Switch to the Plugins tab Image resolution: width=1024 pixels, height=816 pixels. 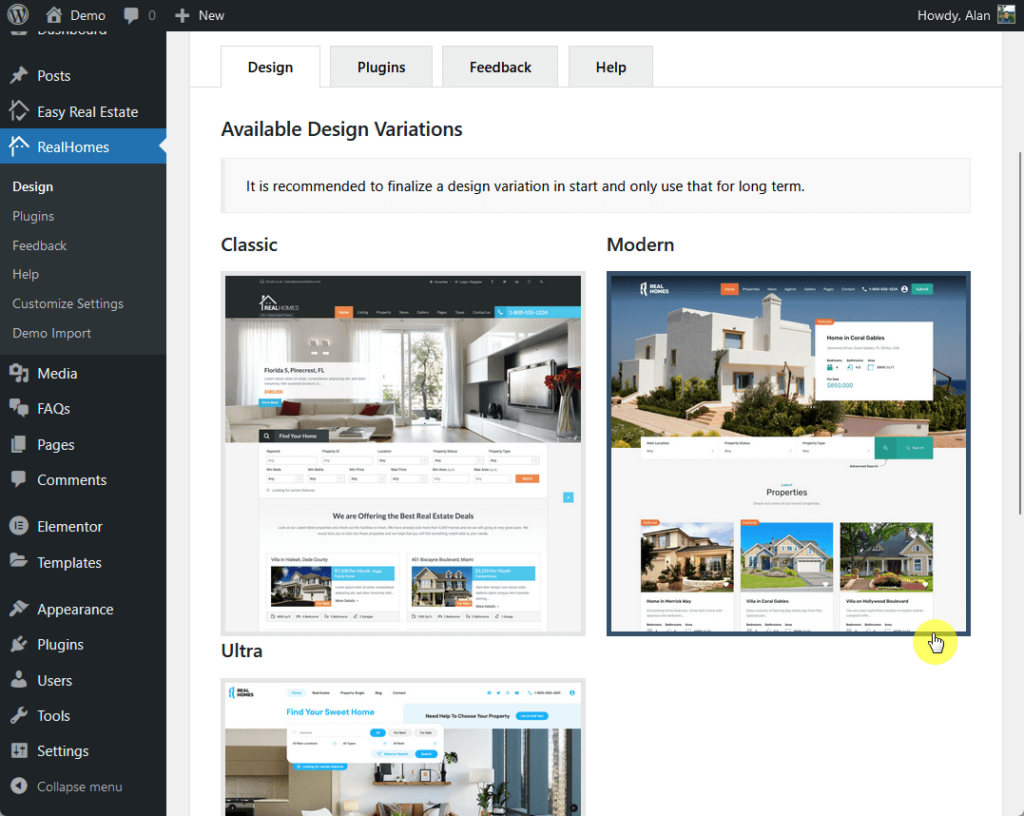(x=381, y=67)
